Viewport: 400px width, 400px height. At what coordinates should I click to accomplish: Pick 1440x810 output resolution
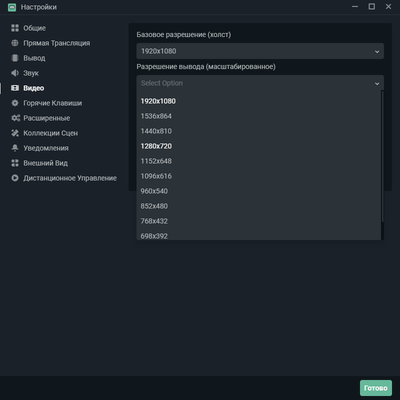[258, 131]
